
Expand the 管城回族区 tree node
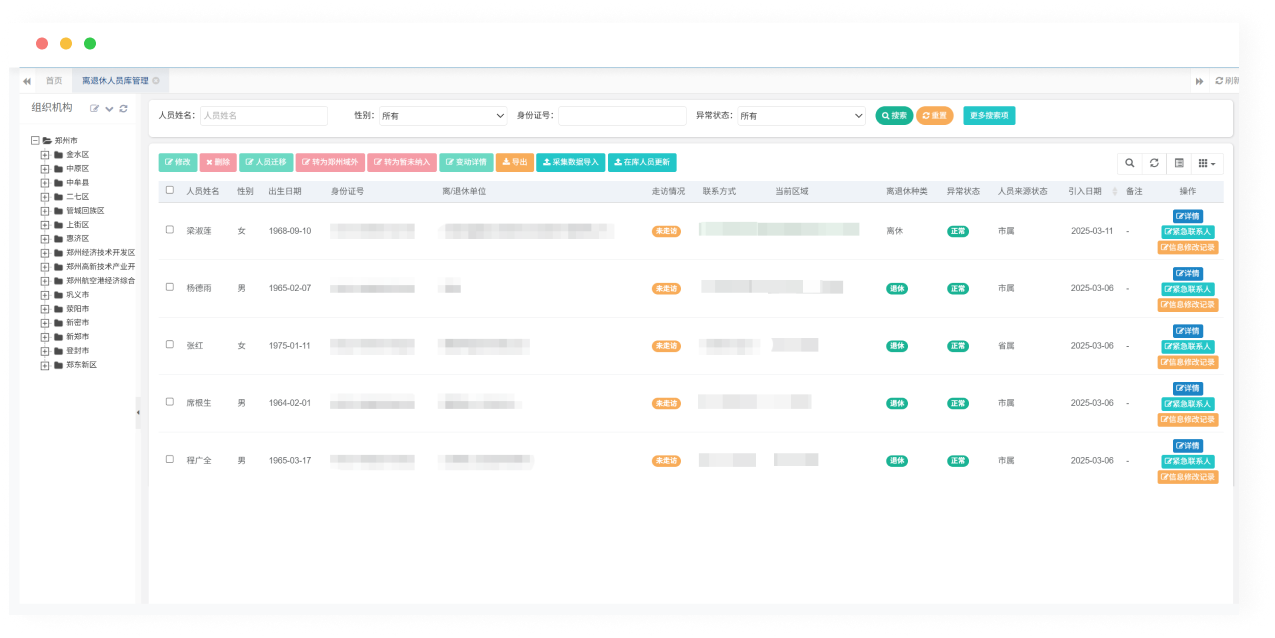point(45,211)
